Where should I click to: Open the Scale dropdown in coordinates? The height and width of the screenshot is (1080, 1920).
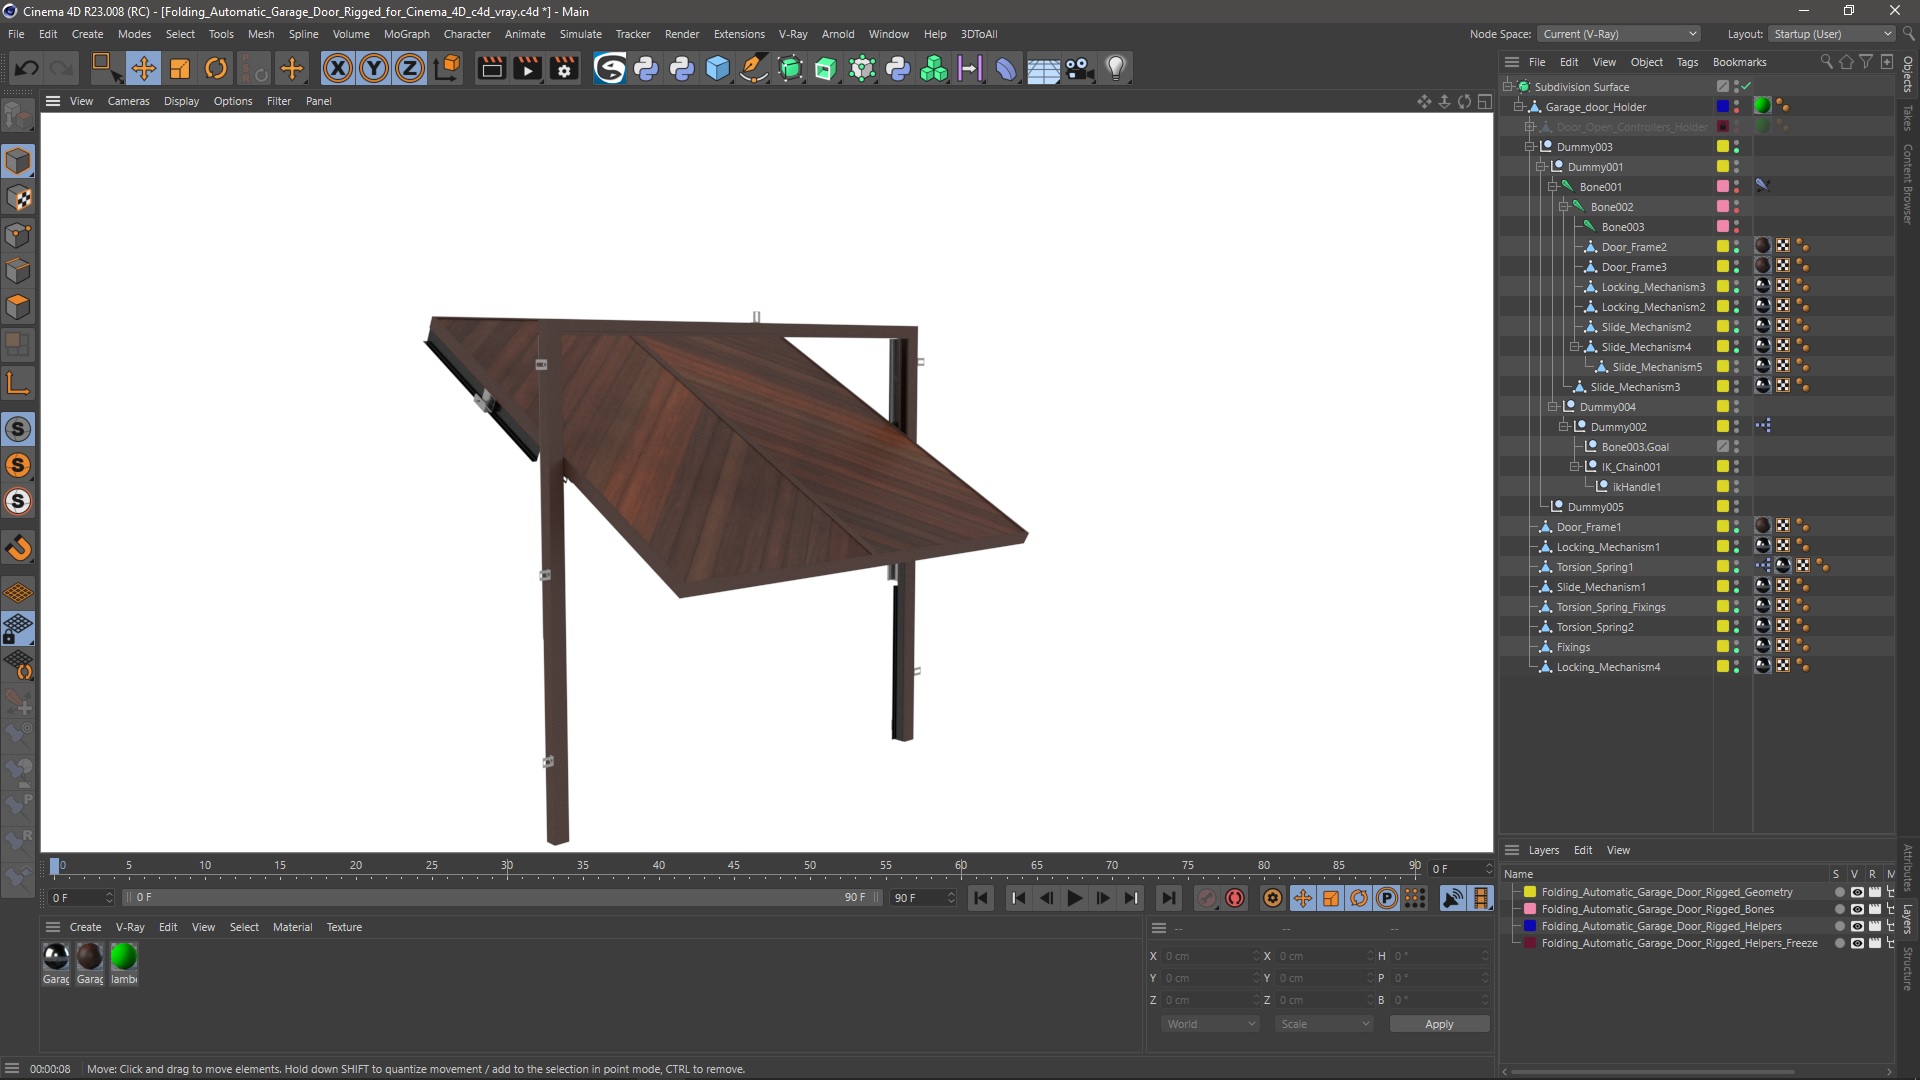point(1324,1024)
